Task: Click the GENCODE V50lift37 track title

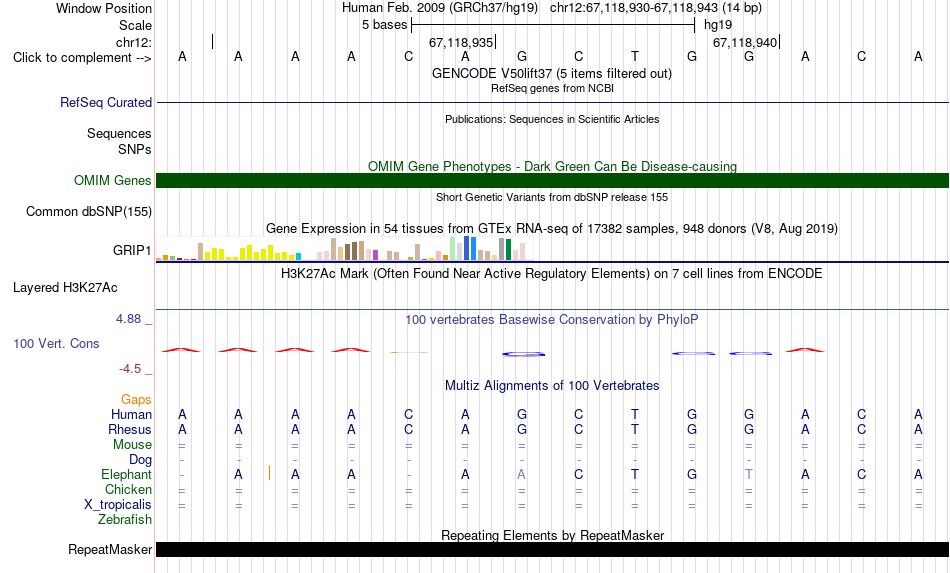Action: pos(552,73)
